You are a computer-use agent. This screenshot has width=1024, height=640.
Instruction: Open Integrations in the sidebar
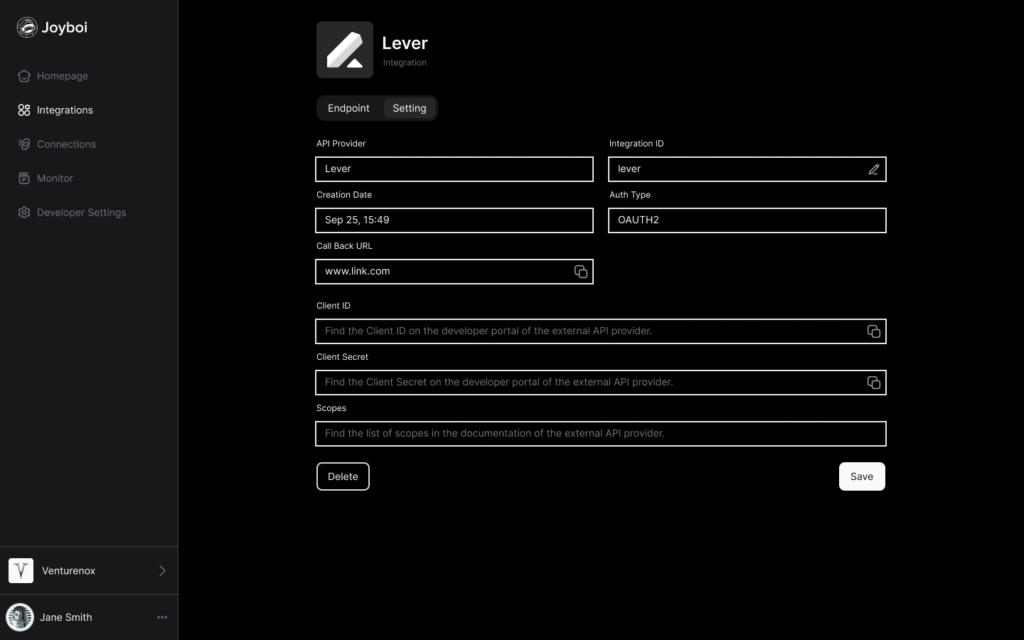pos(56,110)
